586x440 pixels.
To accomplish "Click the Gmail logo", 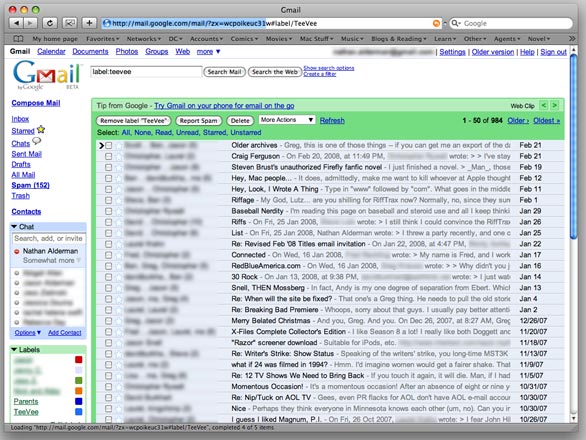I will tap(47, 75).
